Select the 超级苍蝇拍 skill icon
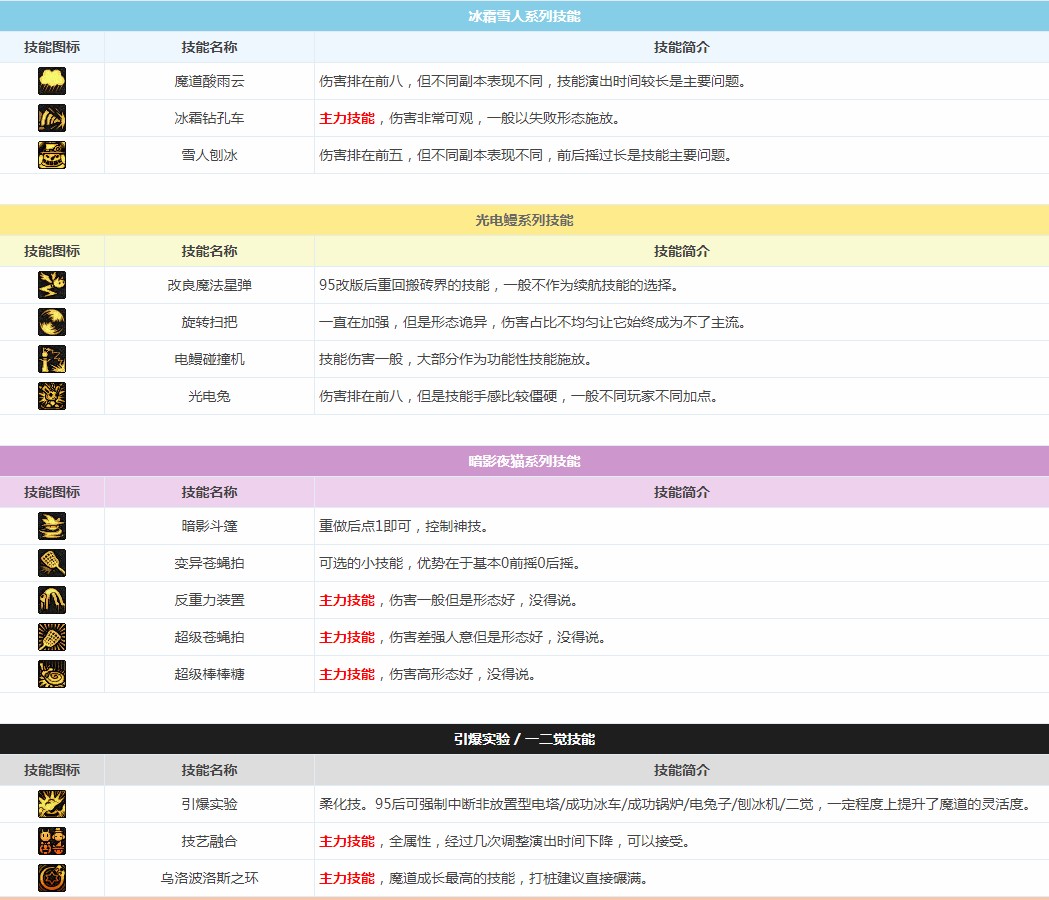The height and width of the screenshot is (900, 1049). 52,637
